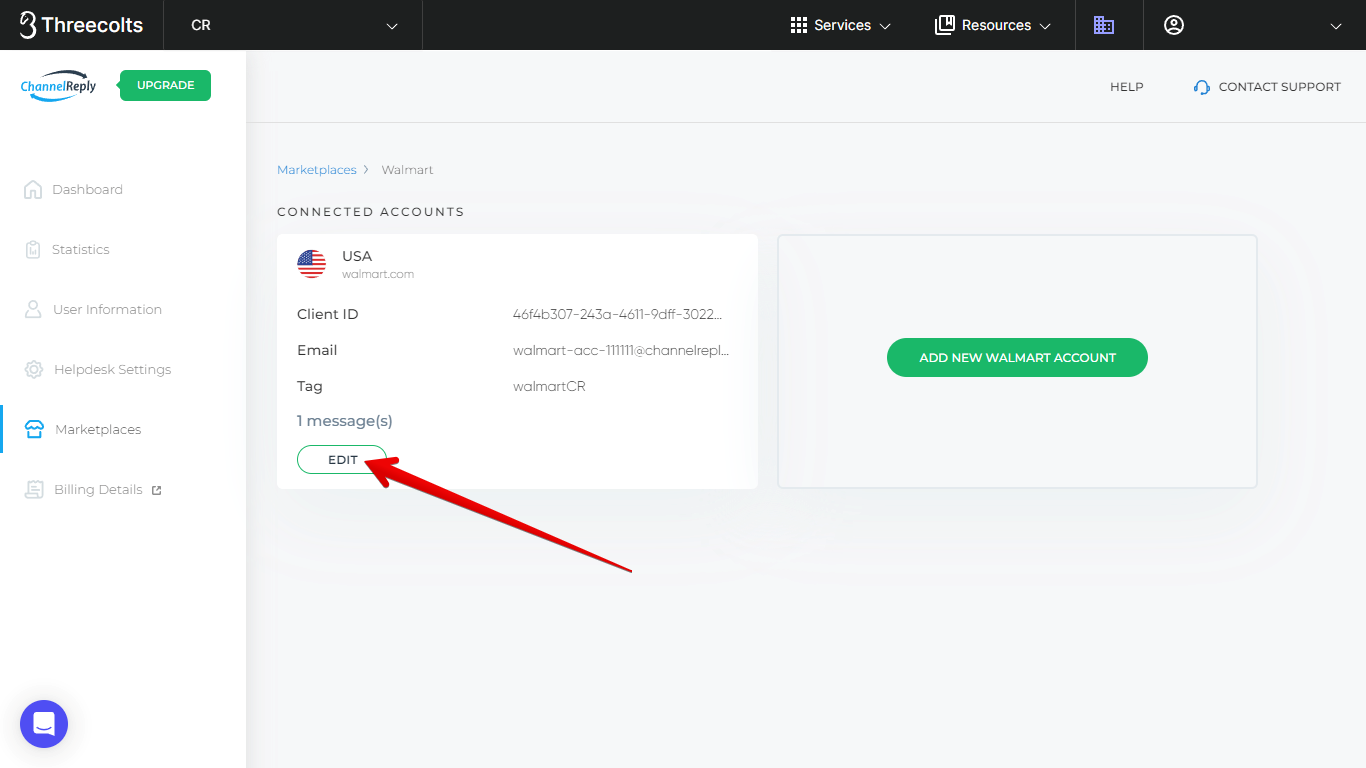
Task: Open the CR account dropdown
Action: click(x=293, y=25)
